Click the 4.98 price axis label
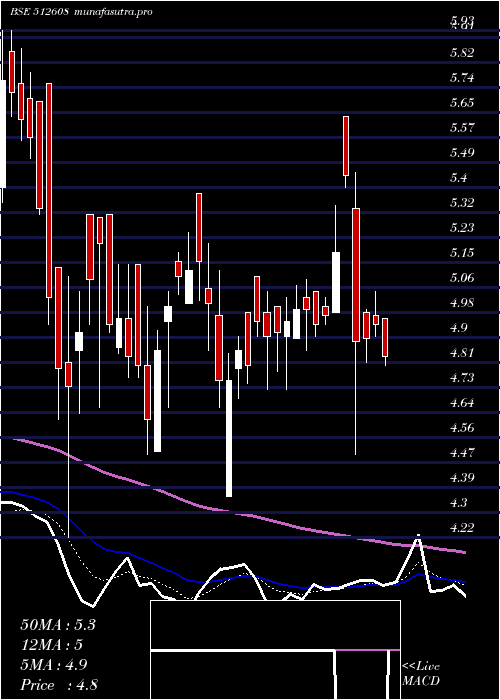This screenshot has width=500, height=700. click(x=462, y=303)
